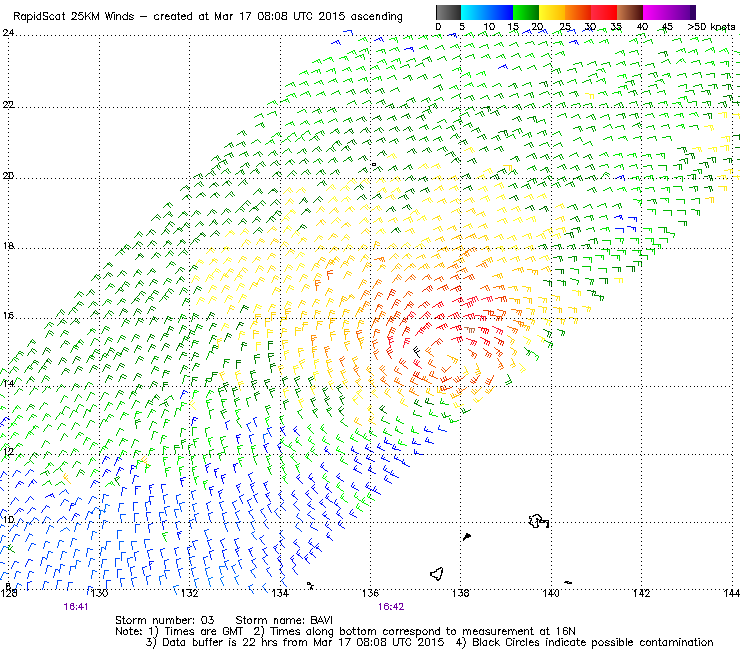The height and width of the screenshot is (650, 740).
Task: Click the single black wind barb near storm center
Action: click(x=417, y=351)
